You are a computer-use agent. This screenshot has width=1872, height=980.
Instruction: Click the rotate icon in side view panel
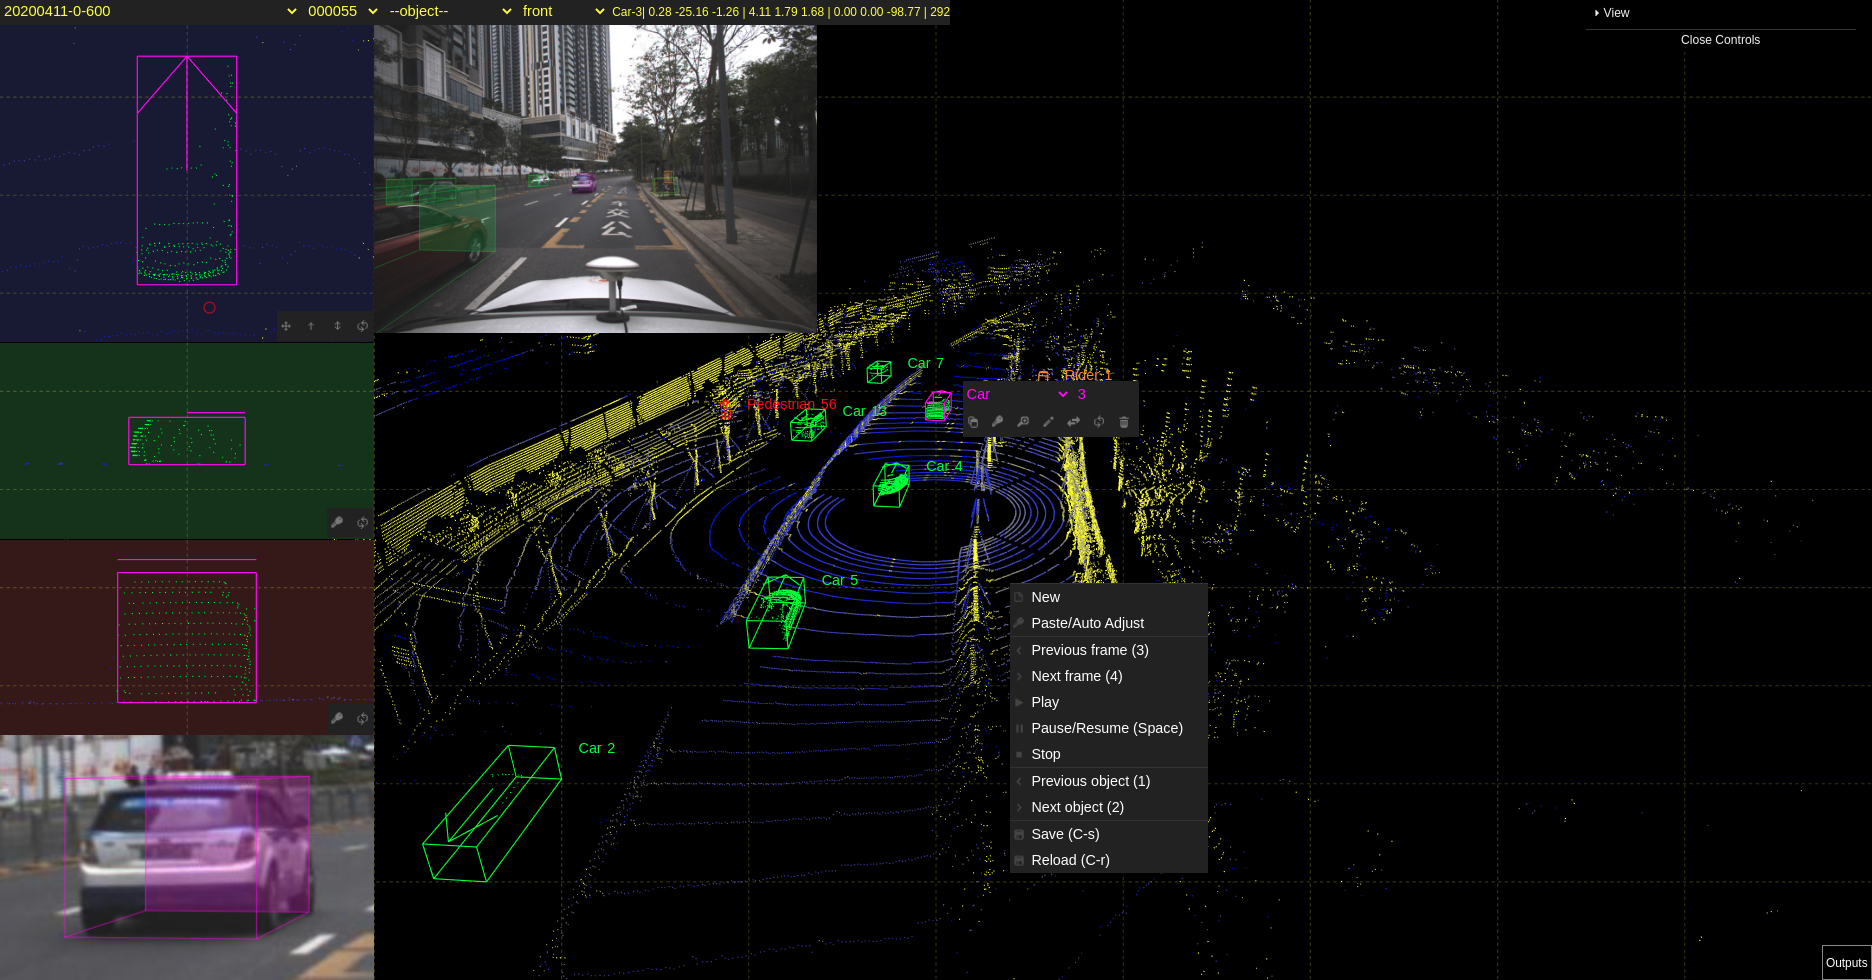[361, 521]
